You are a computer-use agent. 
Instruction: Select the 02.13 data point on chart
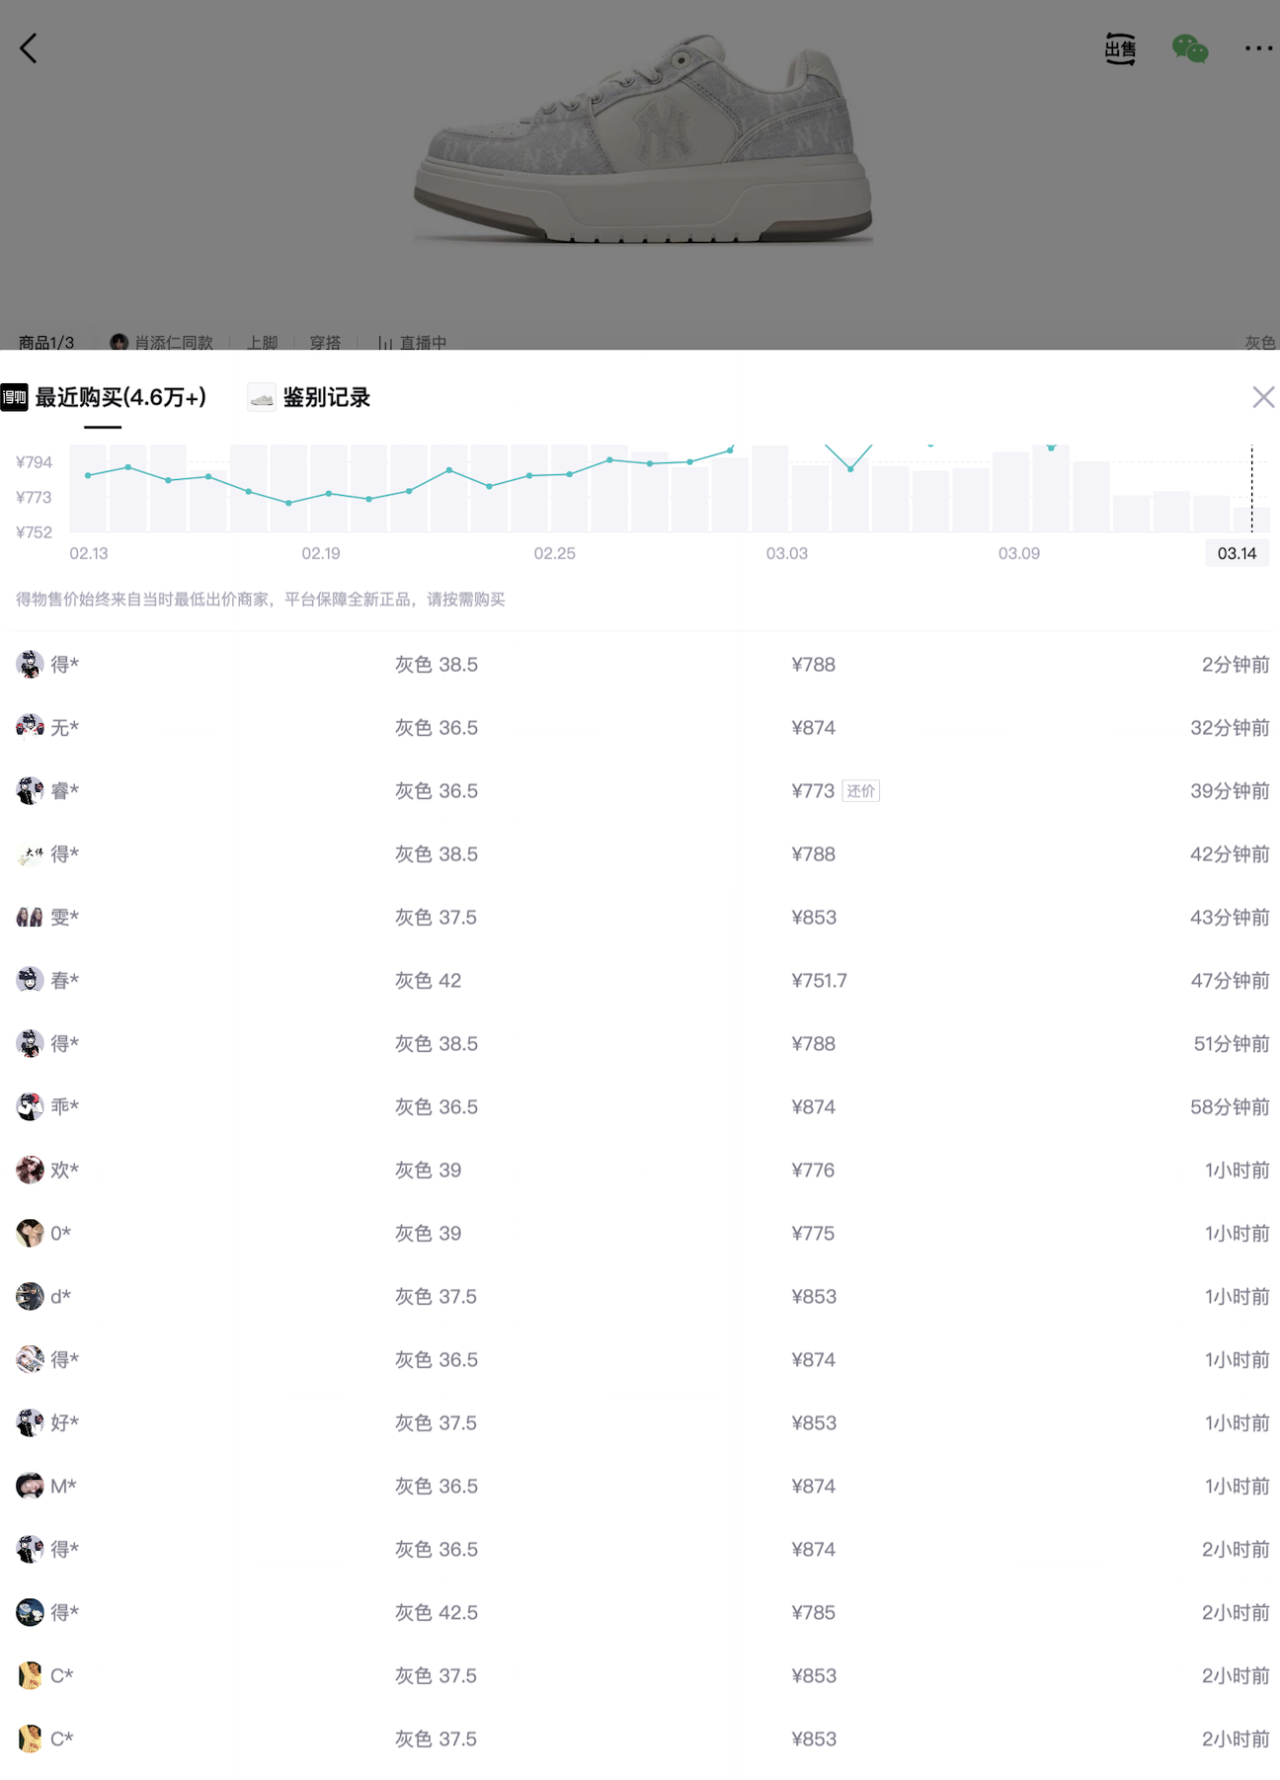[88, 475]
